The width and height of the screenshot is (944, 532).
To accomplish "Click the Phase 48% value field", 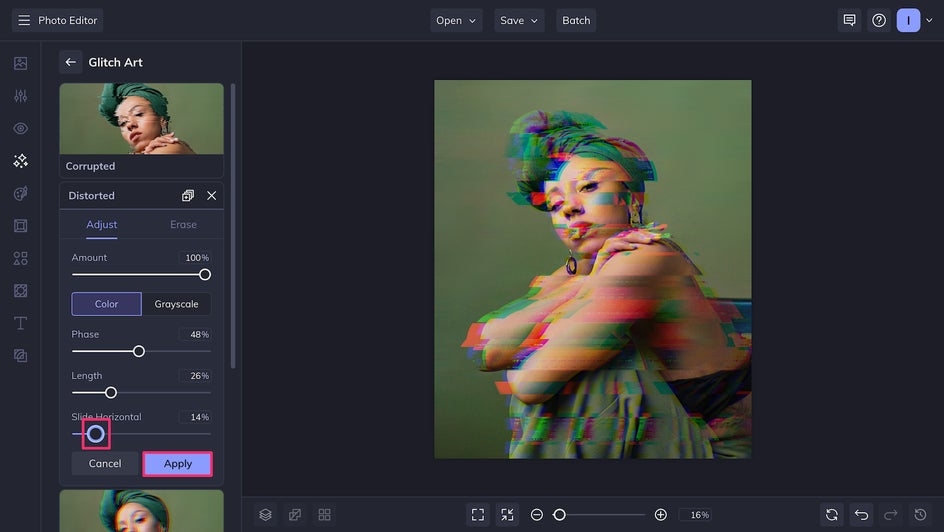I will 195,335.
